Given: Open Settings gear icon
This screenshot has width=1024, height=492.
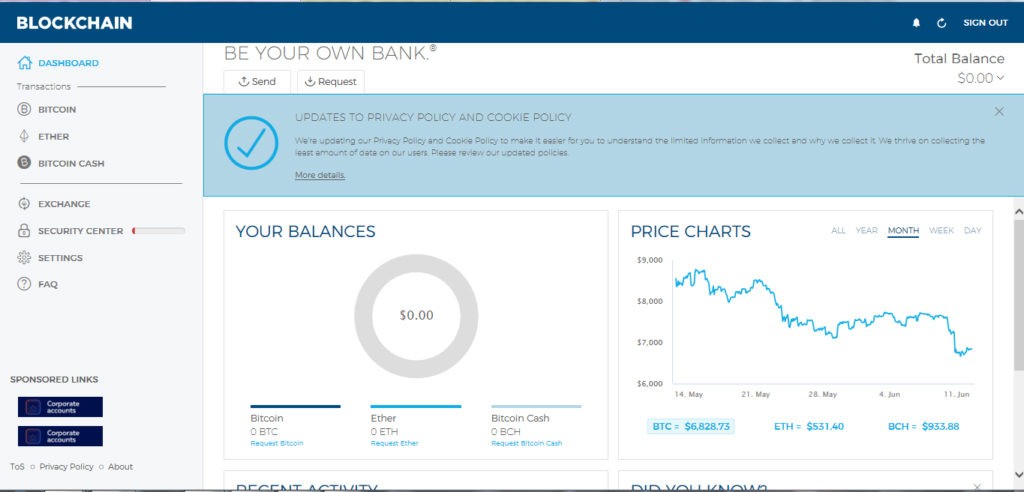Looking at the screenshot, I should point(24,257).
